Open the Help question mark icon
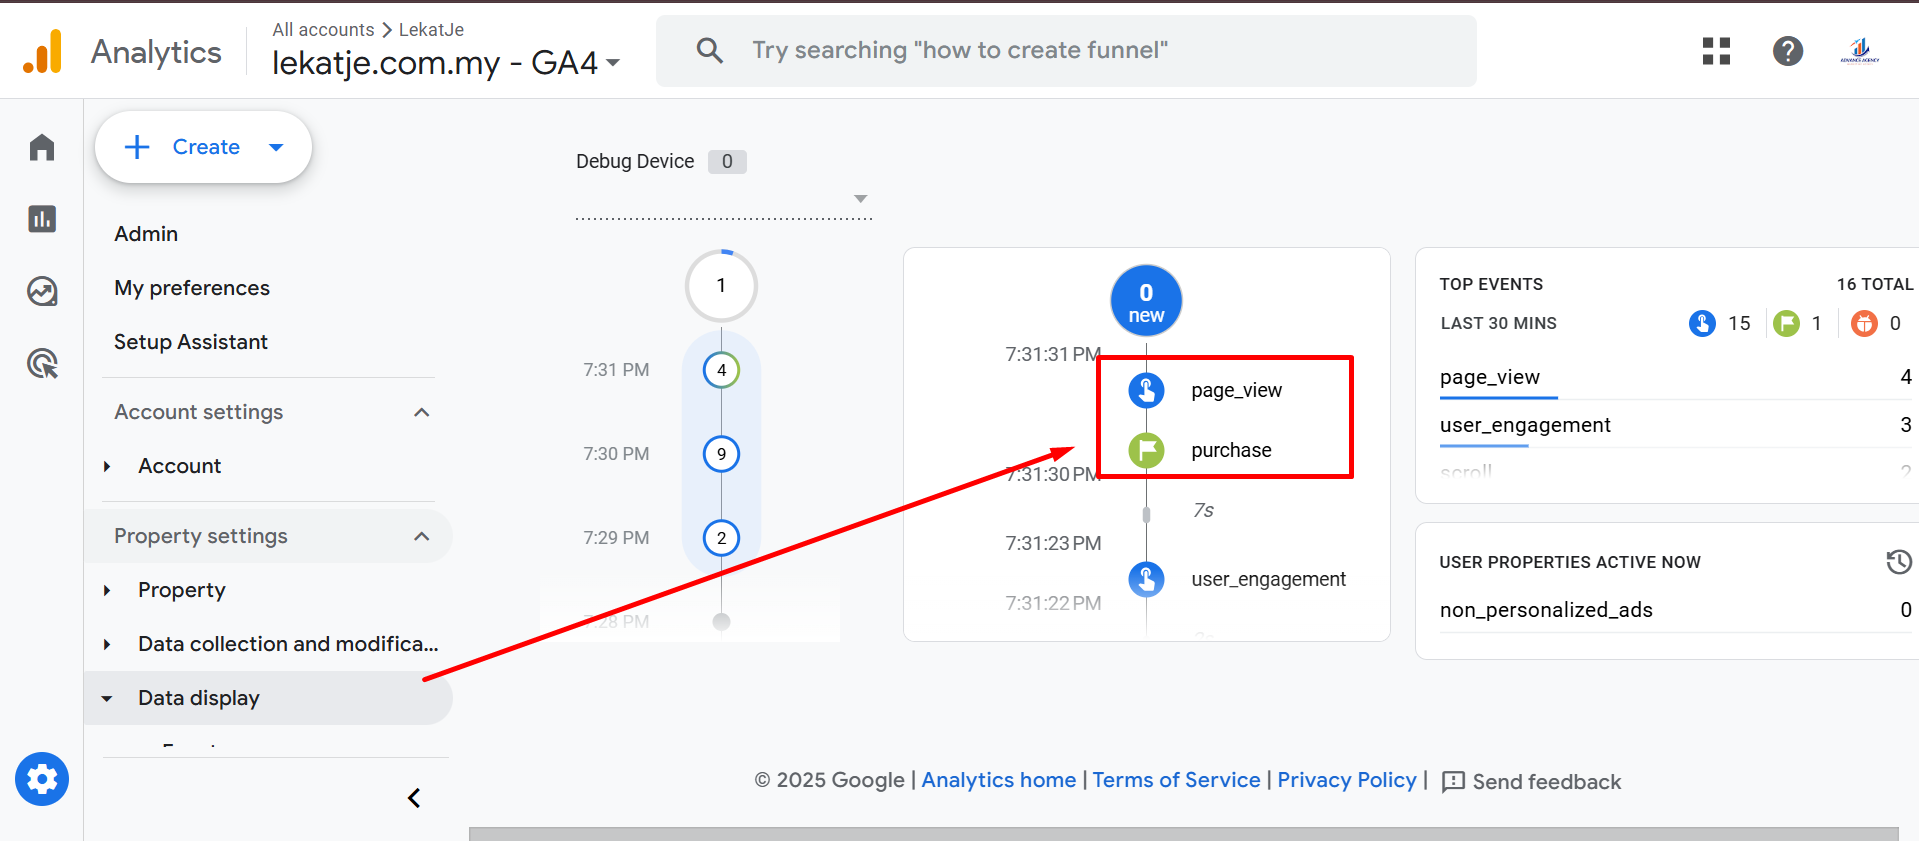Image resolution: width=1919 pixels, height=841 pixels. (1787, 51)
